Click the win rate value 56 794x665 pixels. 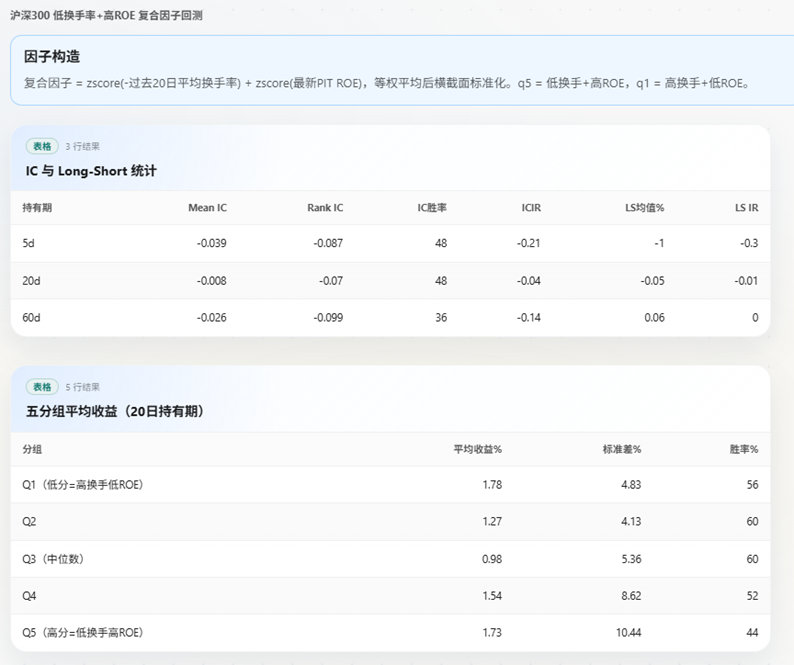(752, 485)
